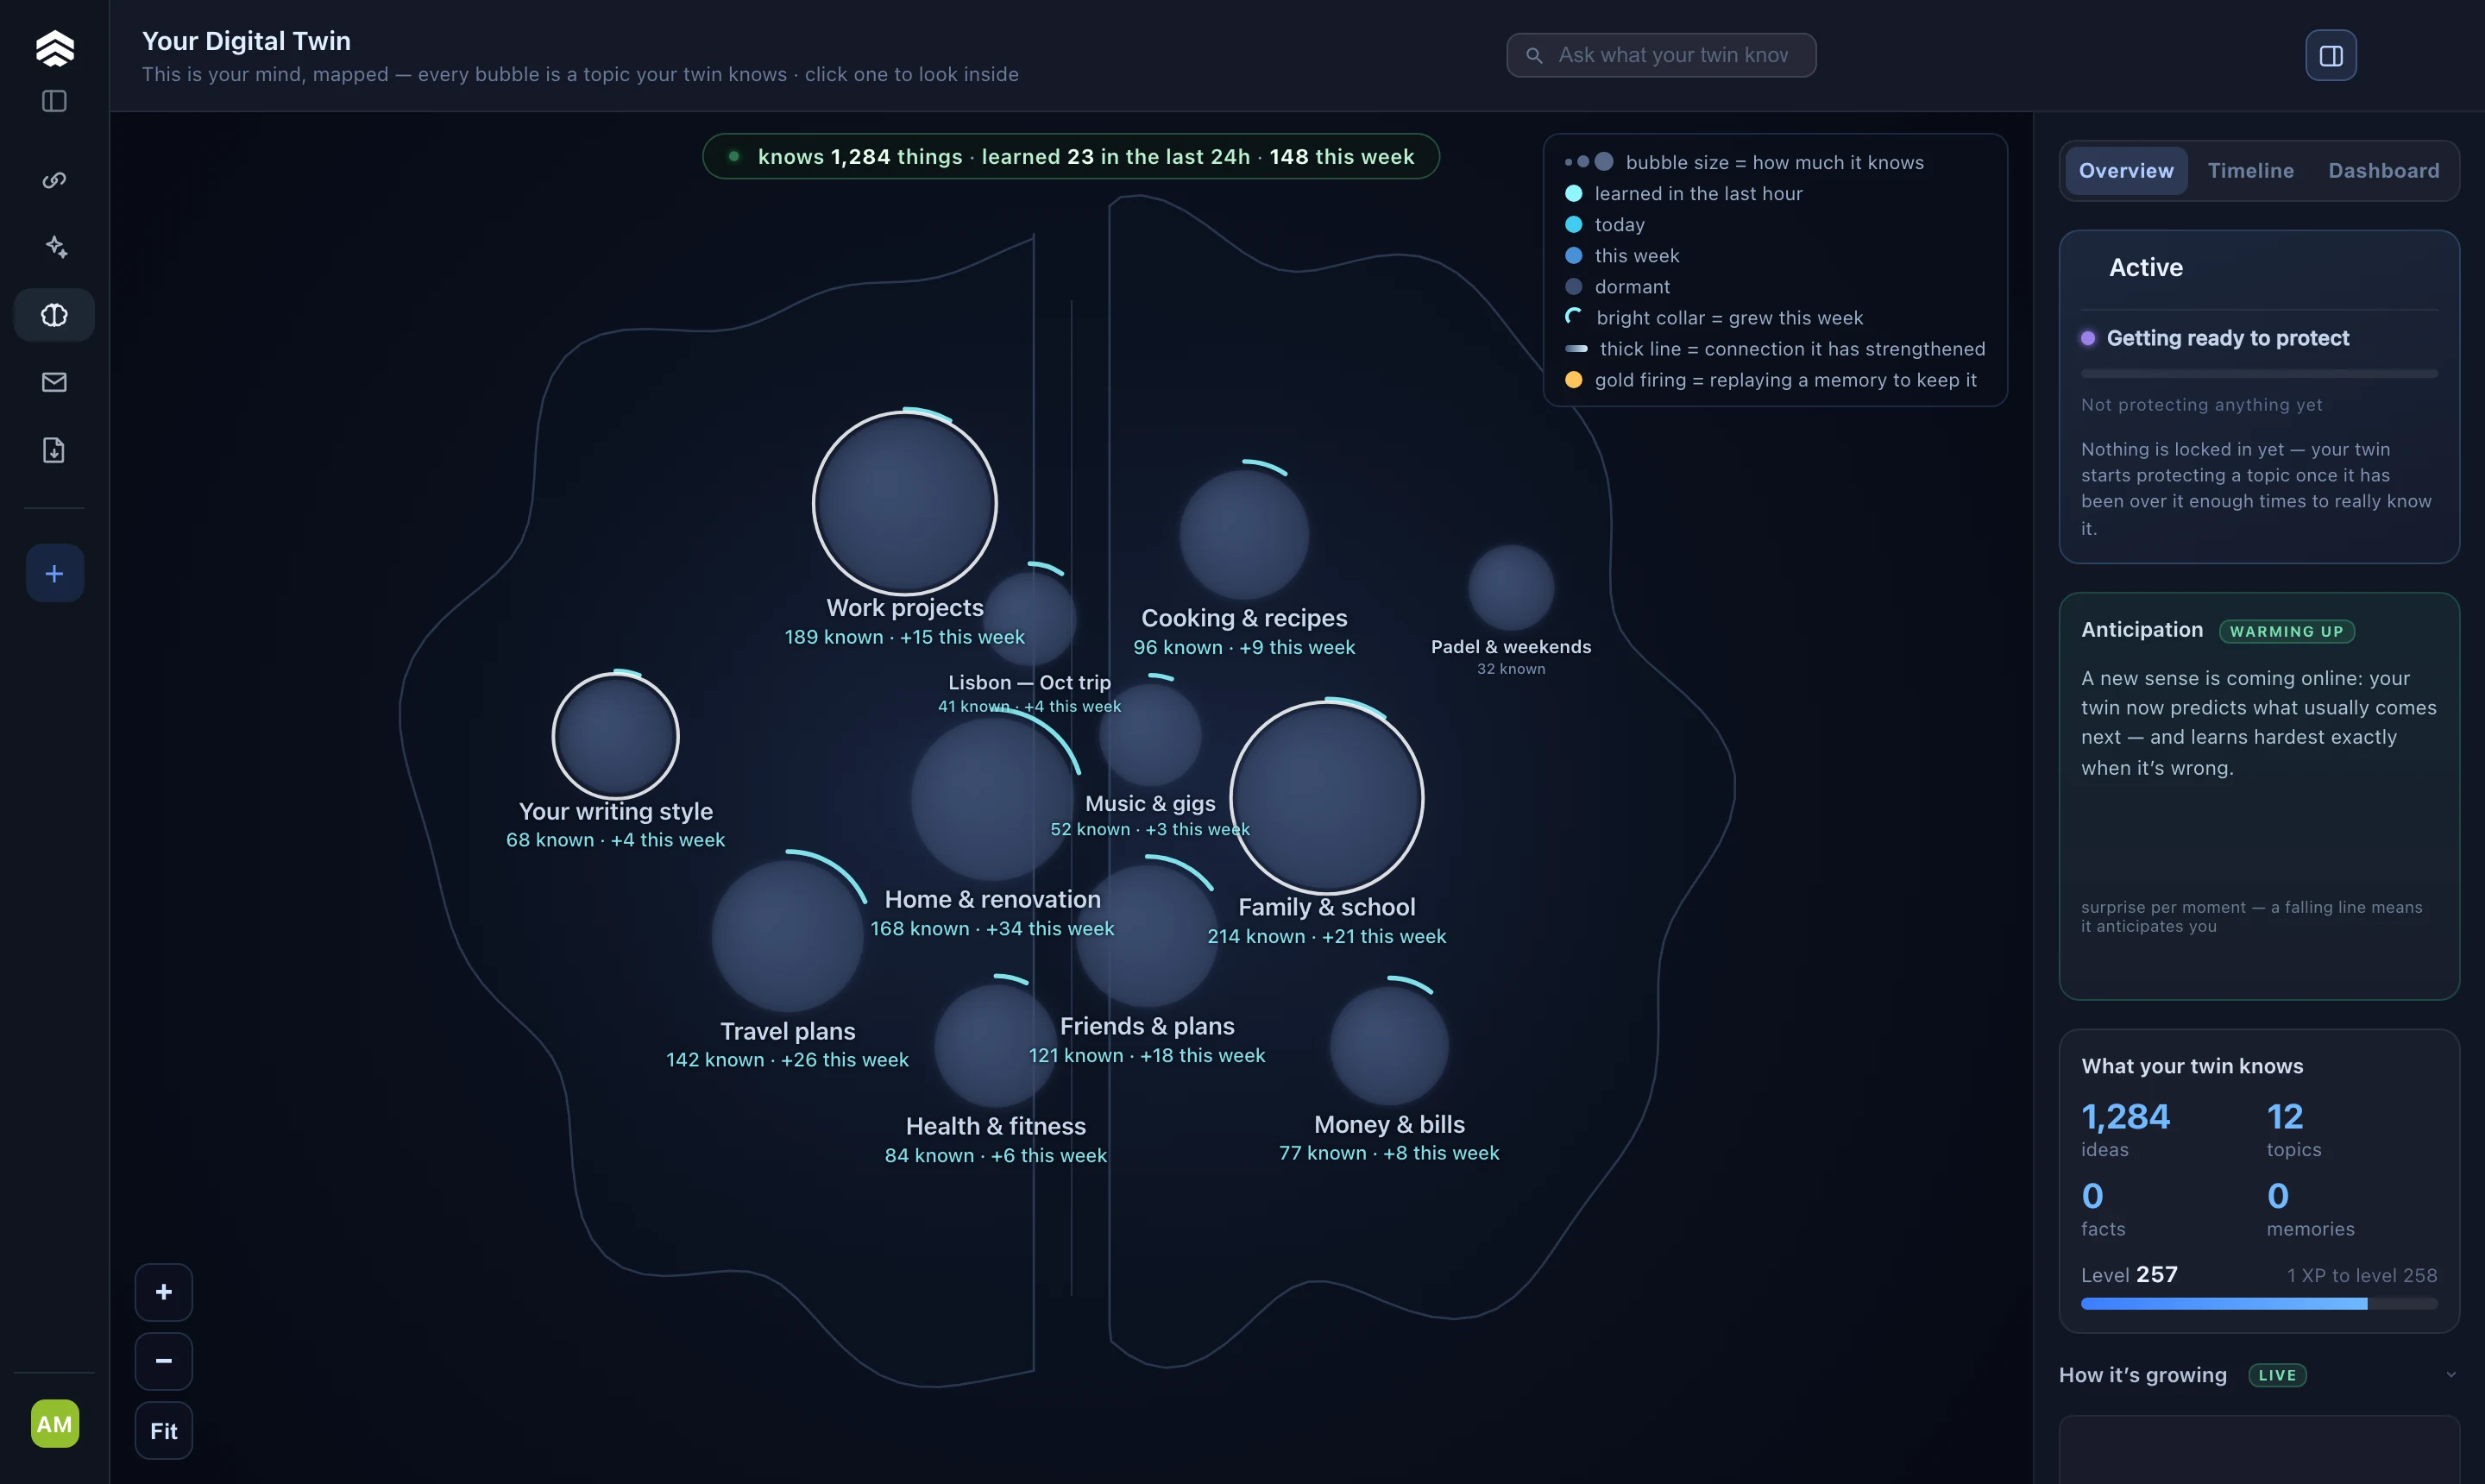
Task: Click the dormant legend entry
Action: [x=1617, y=287]
